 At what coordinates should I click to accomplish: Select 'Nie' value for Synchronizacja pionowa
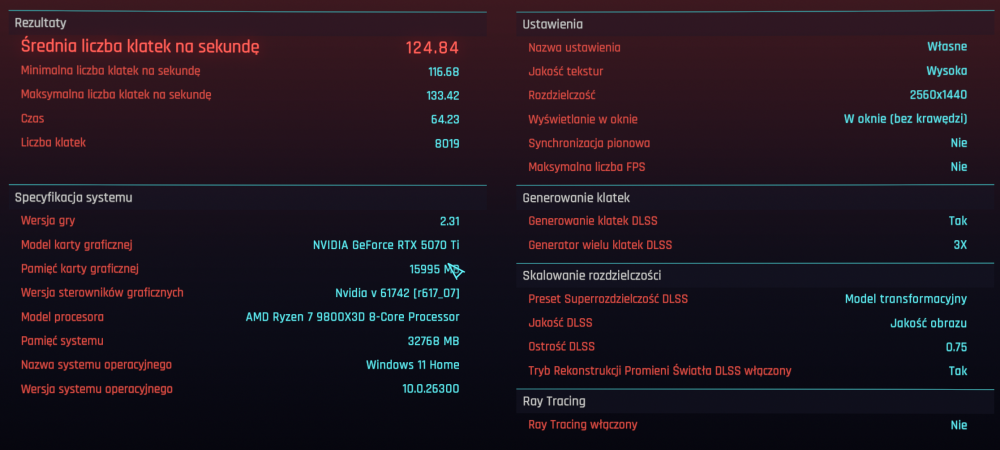tap(959, 143)
